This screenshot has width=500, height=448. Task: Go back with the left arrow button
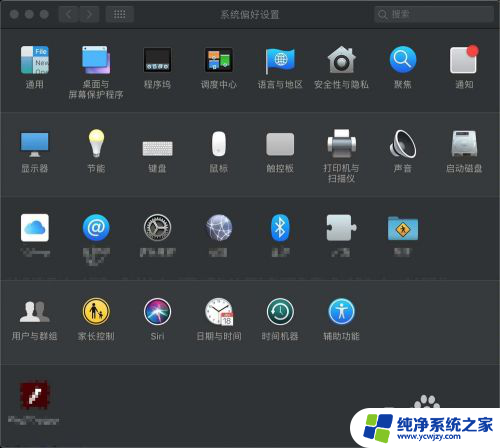pyautogui.click(x=69, y=14)
